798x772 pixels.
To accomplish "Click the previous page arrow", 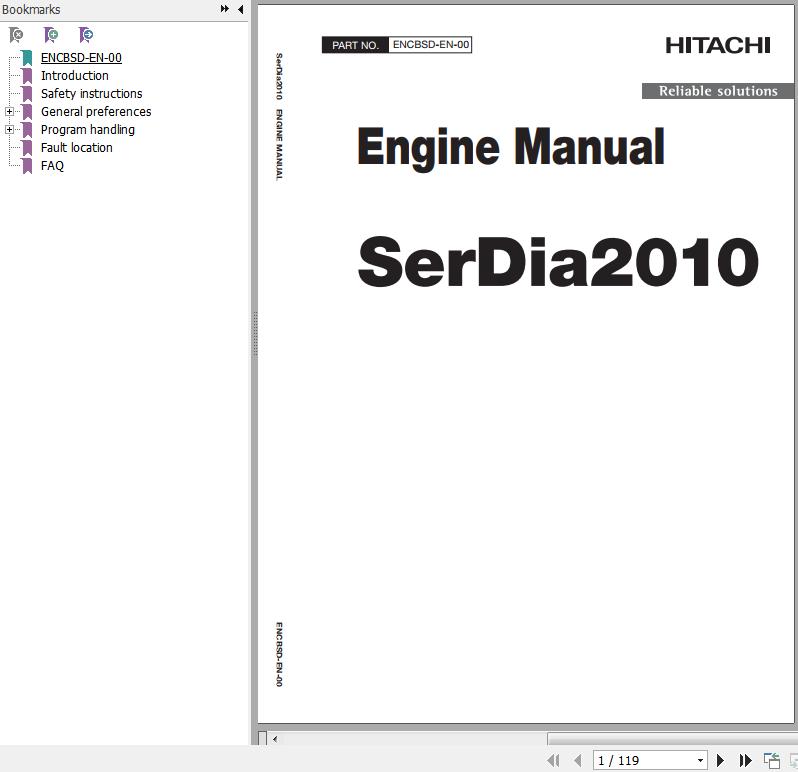I will pyautogui.click(x=577, y=761).
